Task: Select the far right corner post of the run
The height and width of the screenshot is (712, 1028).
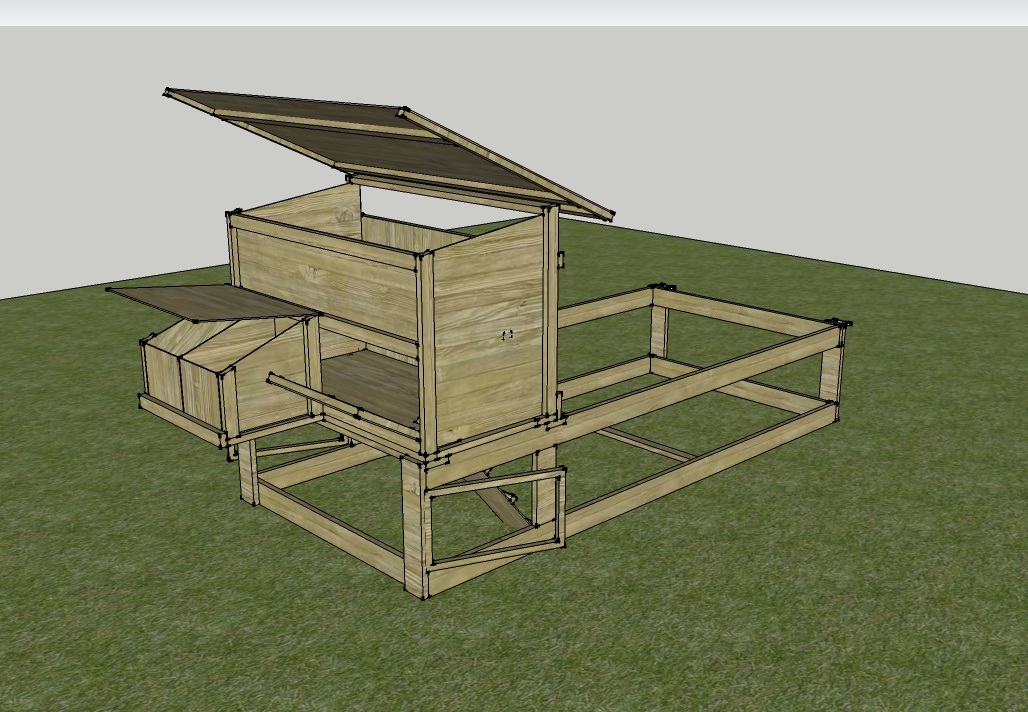Action: (x=831, y=374)
